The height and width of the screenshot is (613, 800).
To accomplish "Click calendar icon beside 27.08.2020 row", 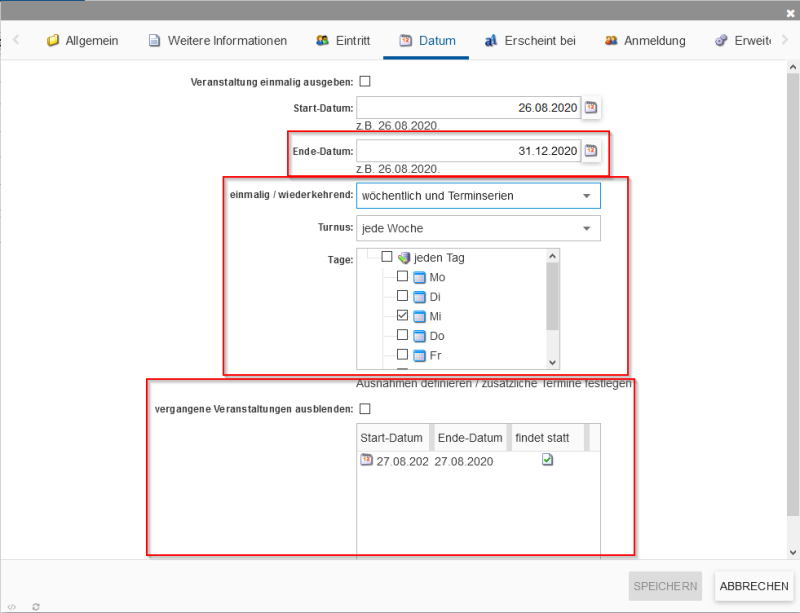I will click(366, 460).
